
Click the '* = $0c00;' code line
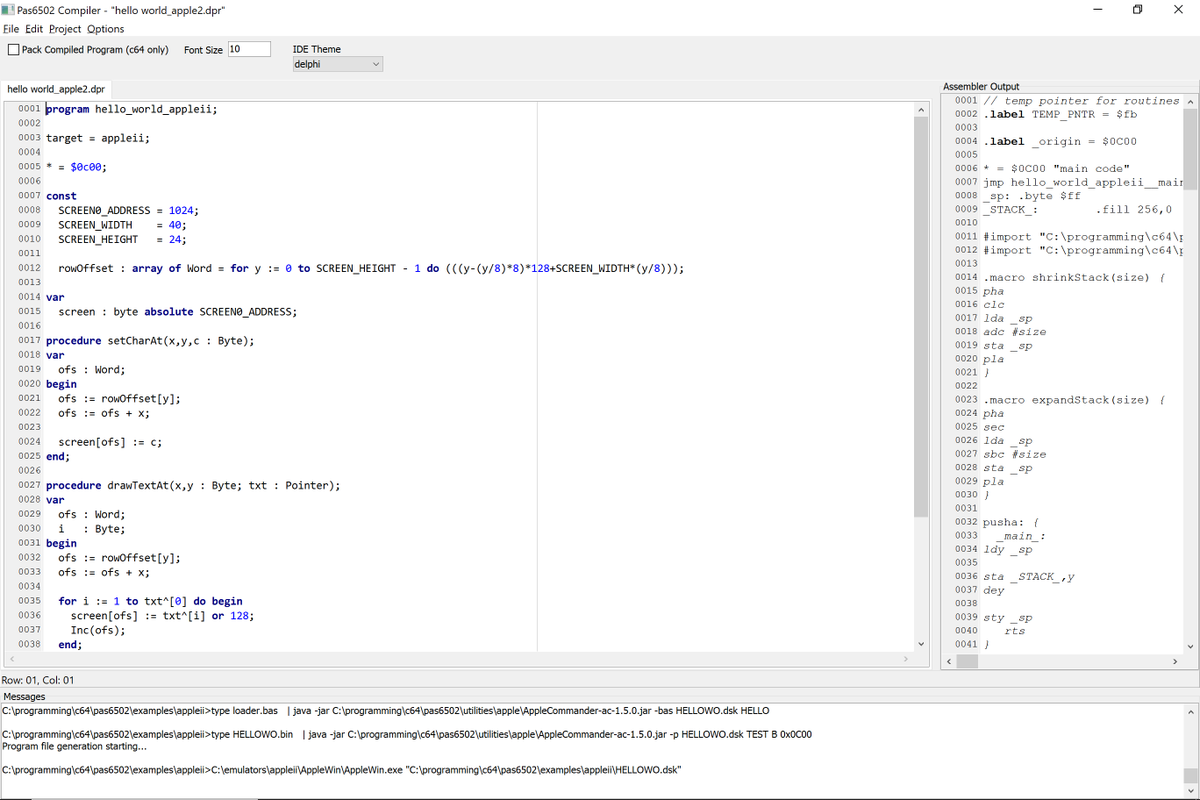[76, 167]
